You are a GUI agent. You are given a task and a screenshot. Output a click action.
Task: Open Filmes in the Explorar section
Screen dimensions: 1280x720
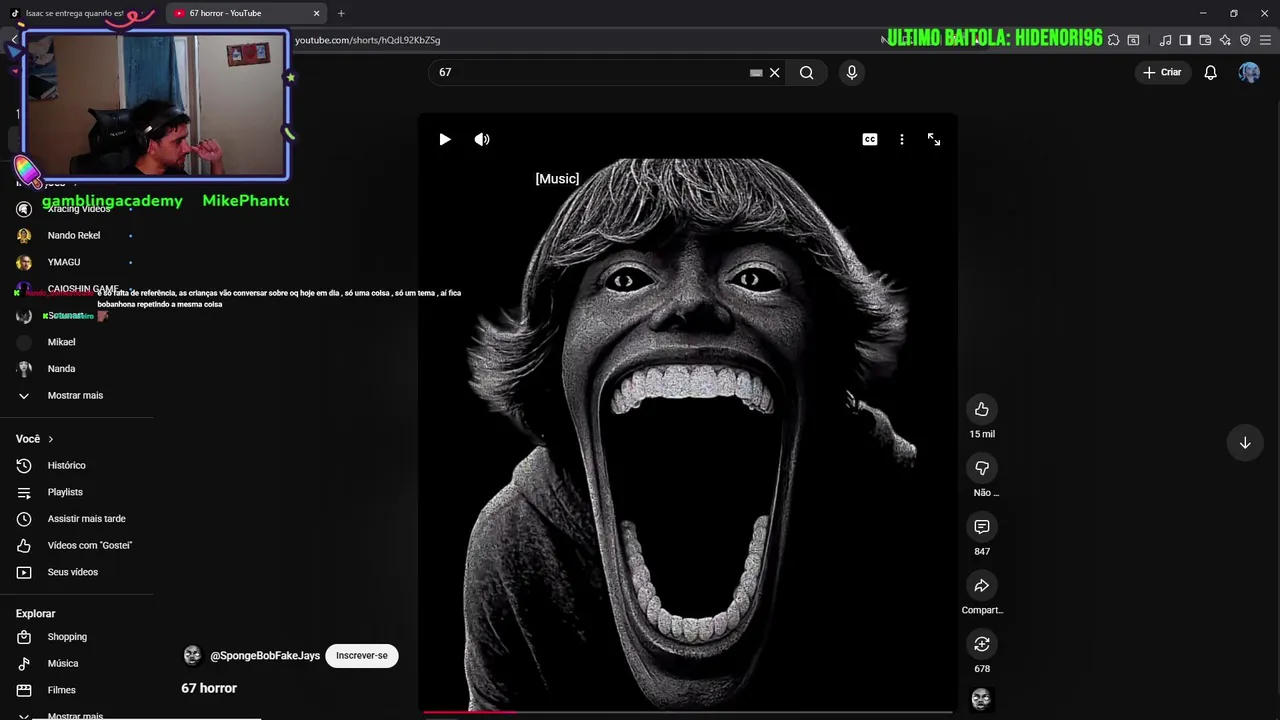[62, 690]
